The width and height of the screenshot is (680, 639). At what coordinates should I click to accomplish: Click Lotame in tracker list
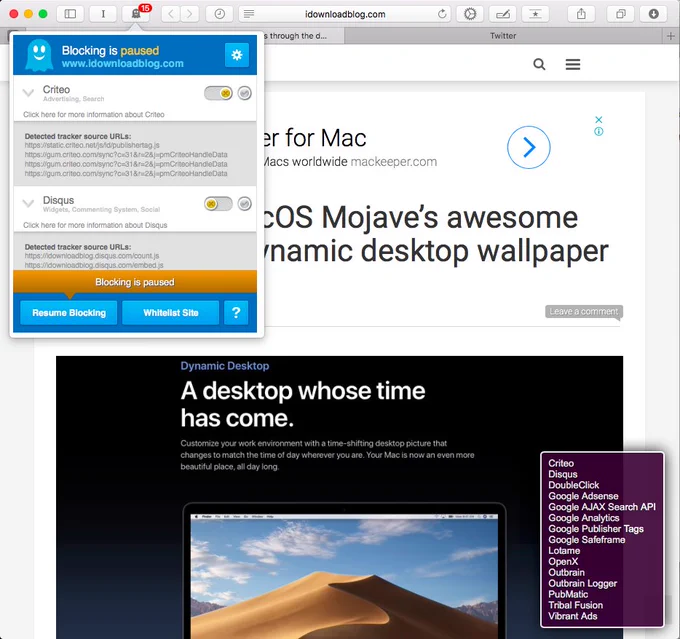564,551
